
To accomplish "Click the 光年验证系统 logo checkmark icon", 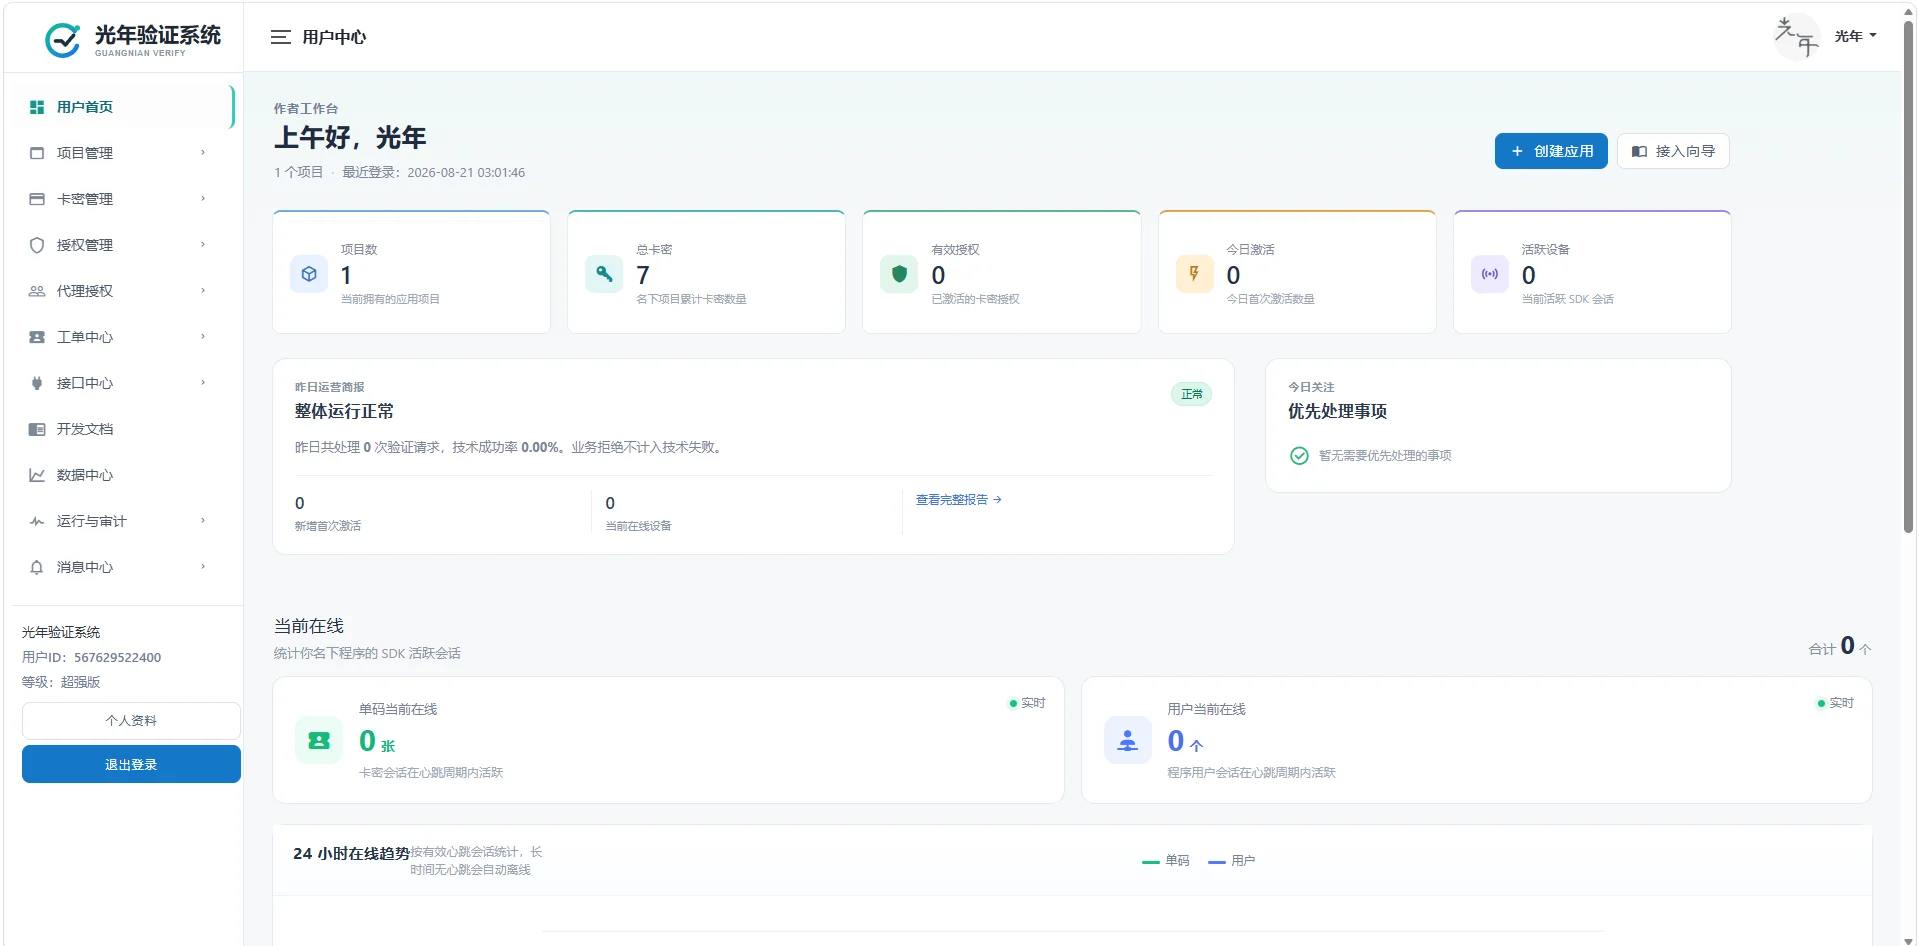I will pos(63,40).
